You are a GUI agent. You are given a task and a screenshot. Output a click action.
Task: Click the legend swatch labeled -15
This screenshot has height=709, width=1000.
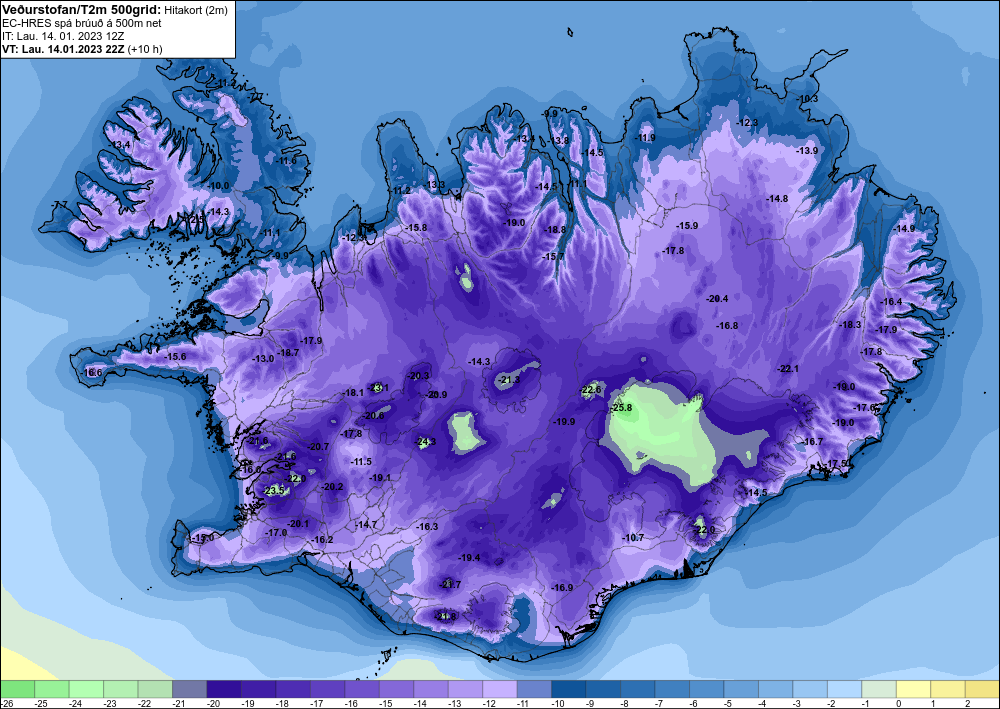click(x=396, y=689)
